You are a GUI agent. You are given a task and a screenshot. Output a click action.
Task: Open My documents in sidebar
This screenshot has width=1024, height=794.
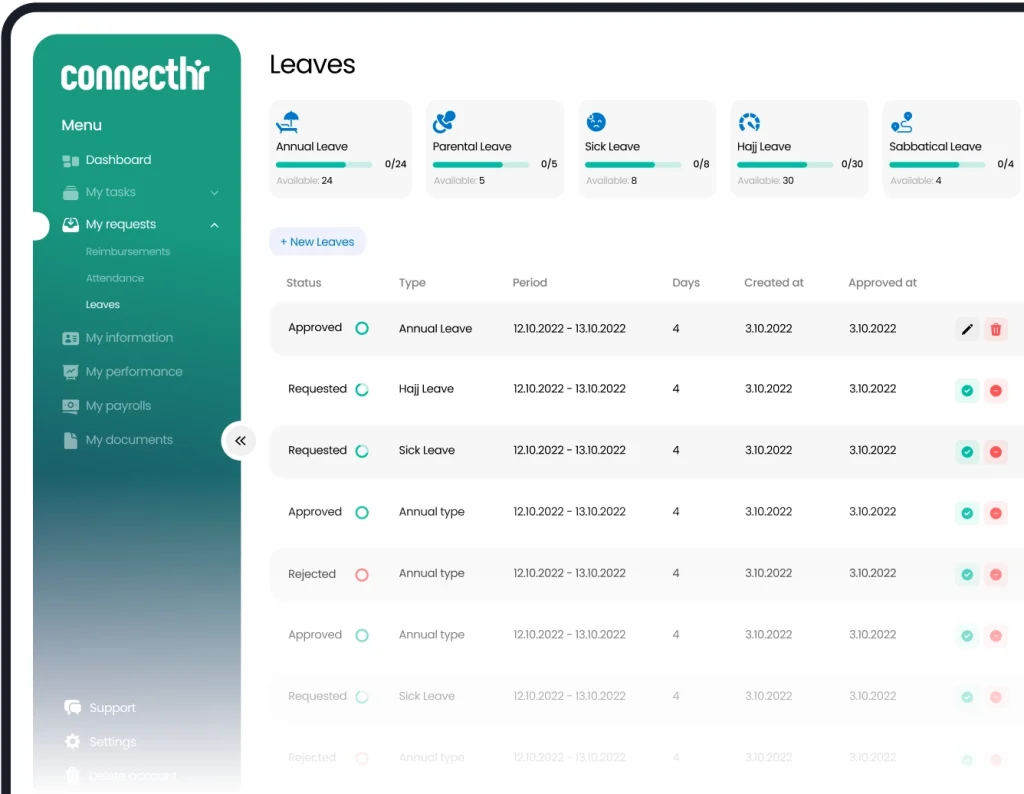click(x=129, y=439)
